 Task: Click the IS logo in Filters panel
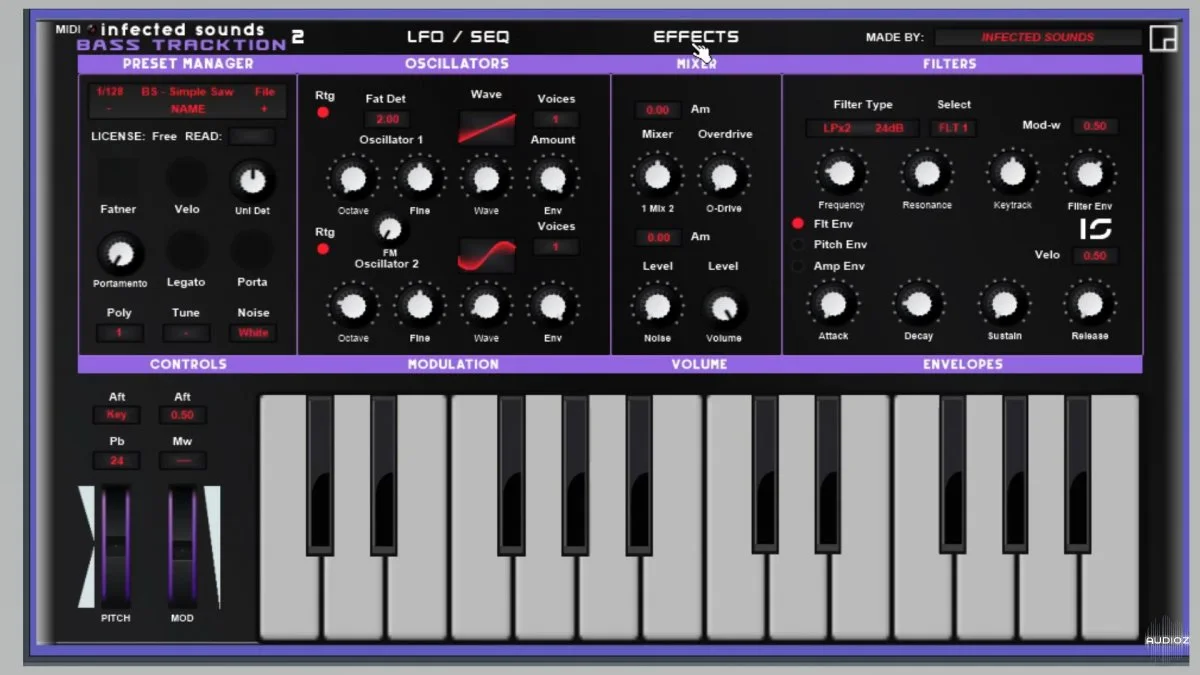pos(1095,229)
